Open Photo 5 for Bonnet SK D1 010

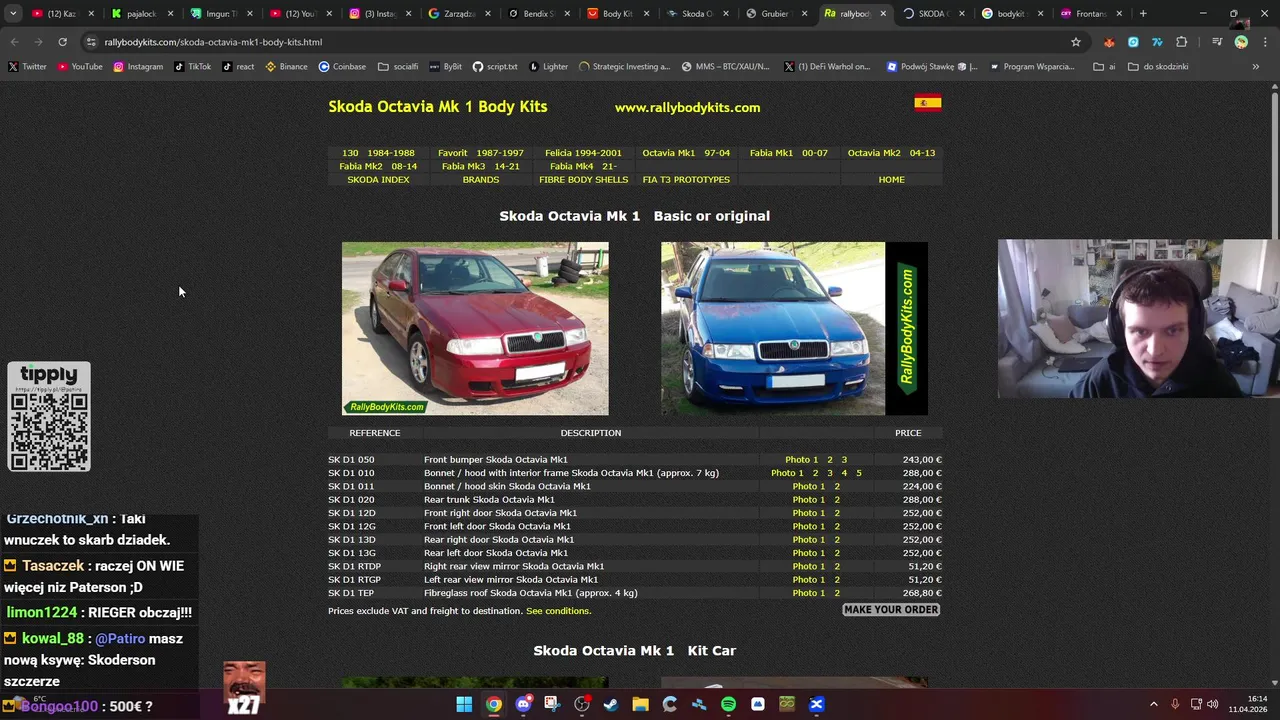coord(858,473)
